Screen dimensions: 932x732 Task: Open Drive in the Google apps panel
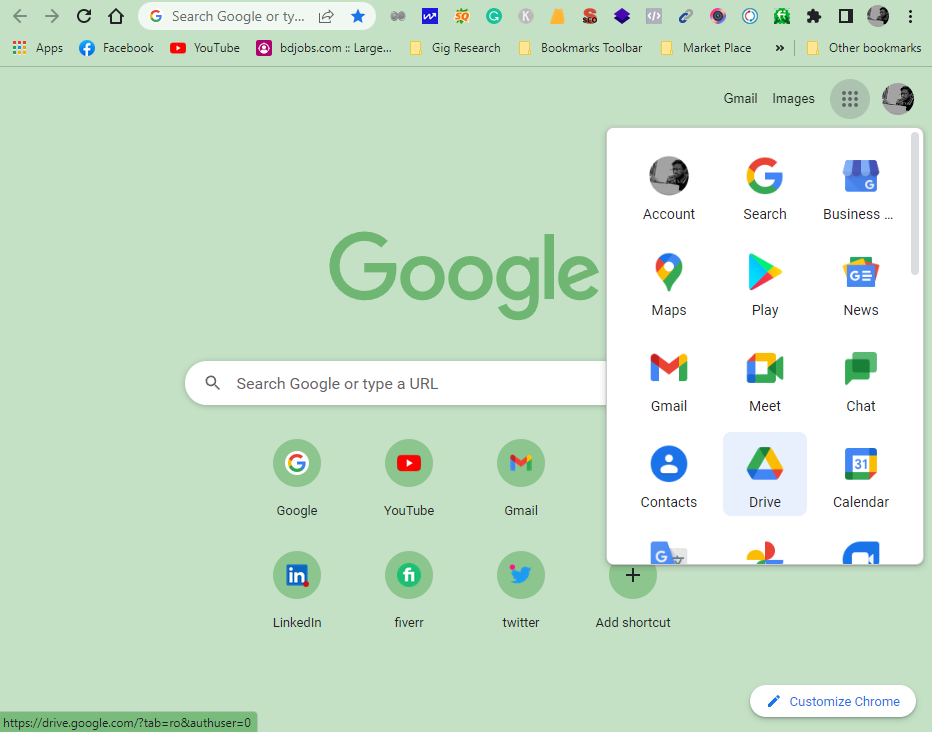tap(764, 474)
